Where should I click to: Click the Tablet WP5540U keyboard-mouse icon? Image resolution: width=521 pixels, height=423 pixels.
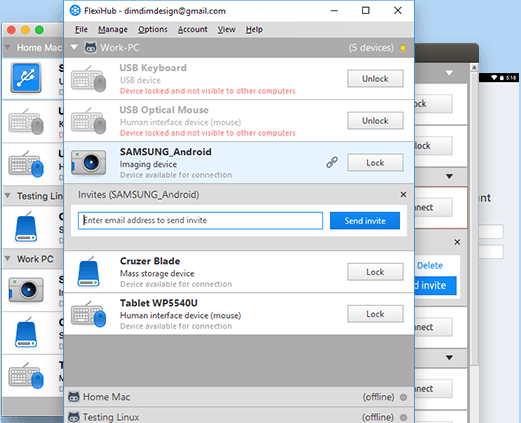tap(88, 314)
